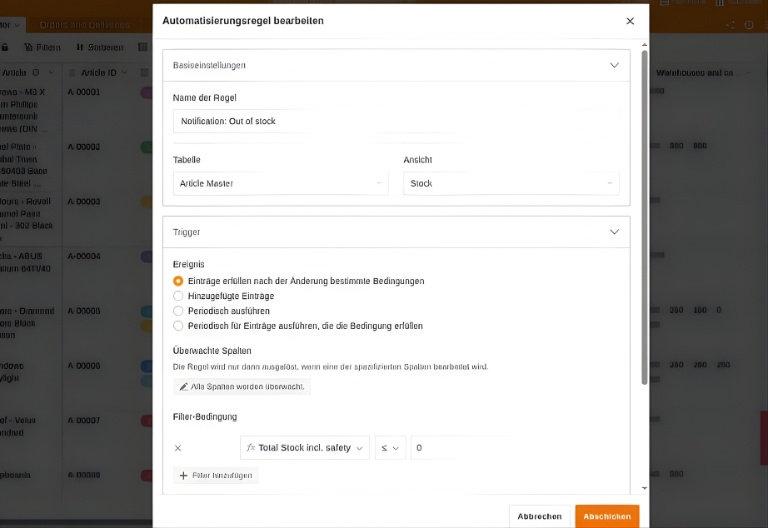Select the 'Periodisch ausführen' radio option
The width and height of the screenshot is (768, 528).
tap(179, 311)
